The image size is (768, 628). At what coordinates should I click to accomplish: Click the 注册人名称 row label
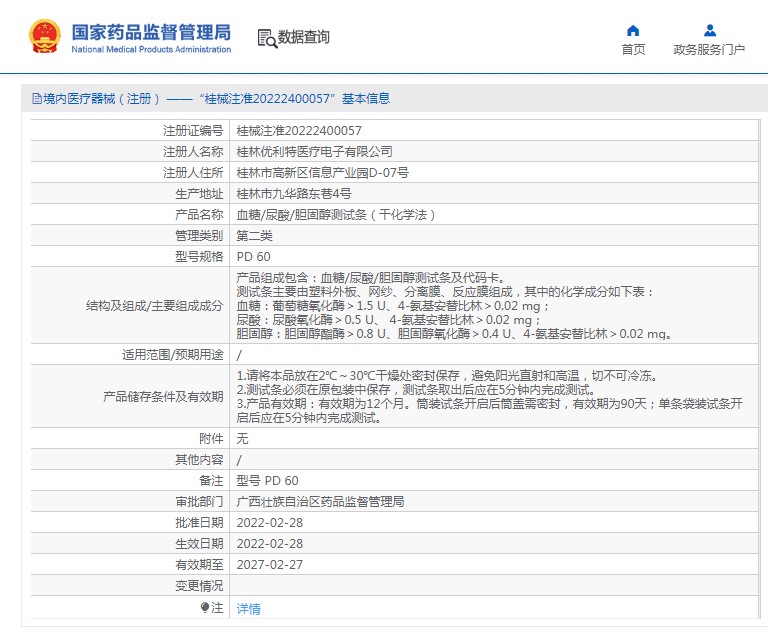(193, 152)
